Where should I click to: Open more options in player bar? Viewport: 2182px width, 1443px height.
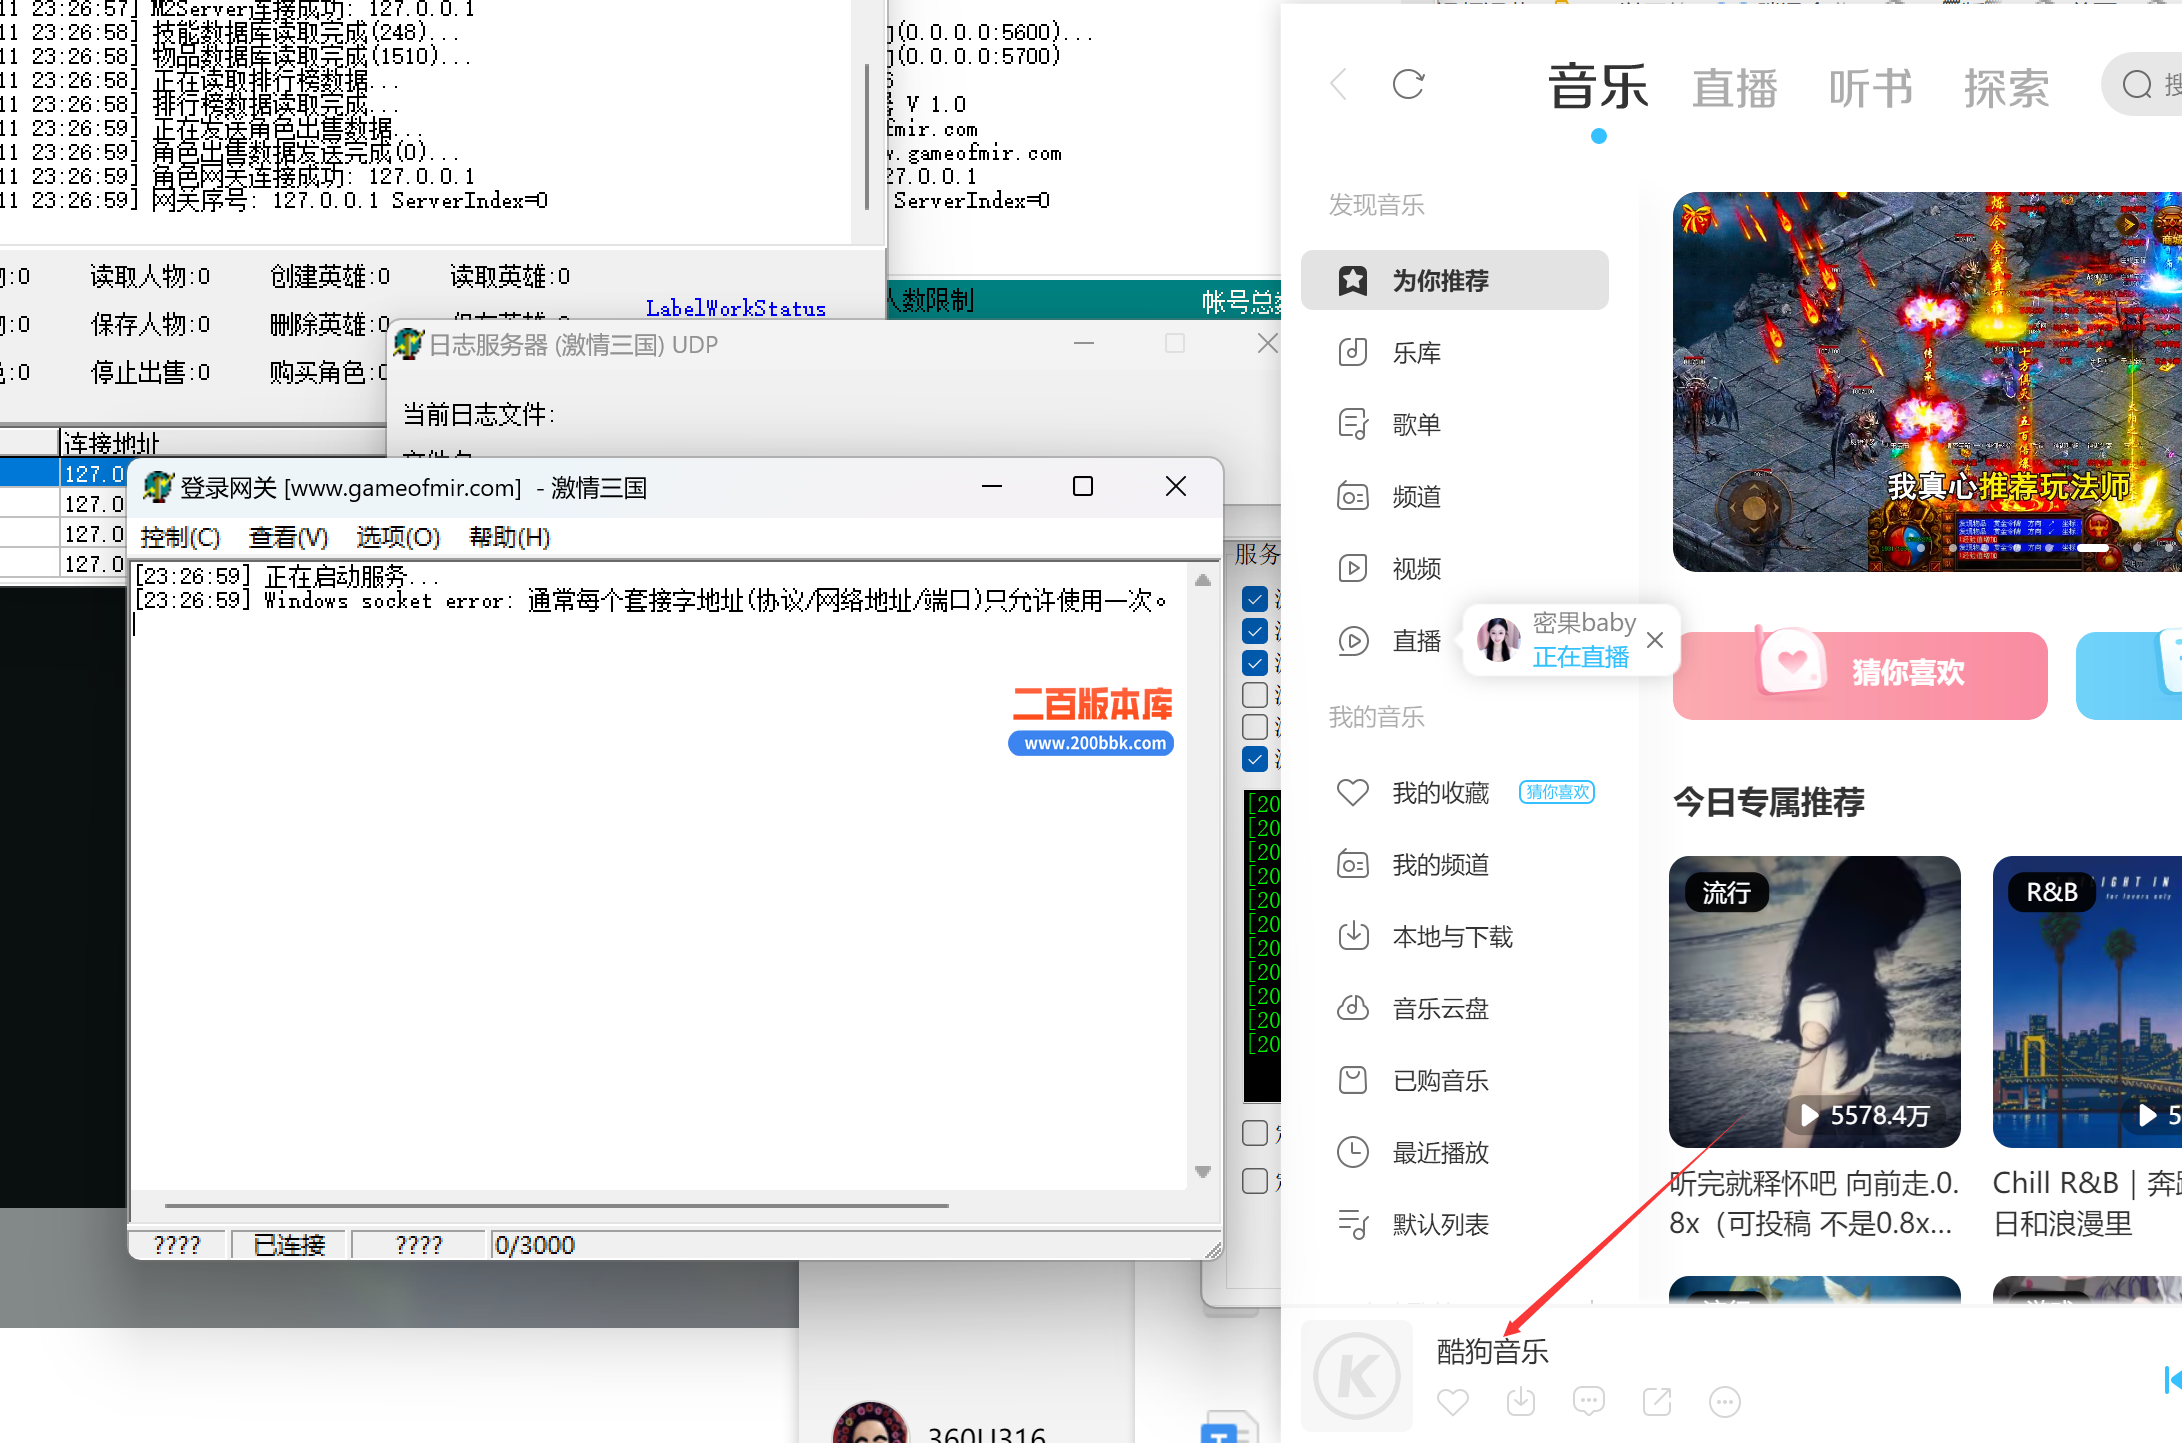click(1725, 1402)
